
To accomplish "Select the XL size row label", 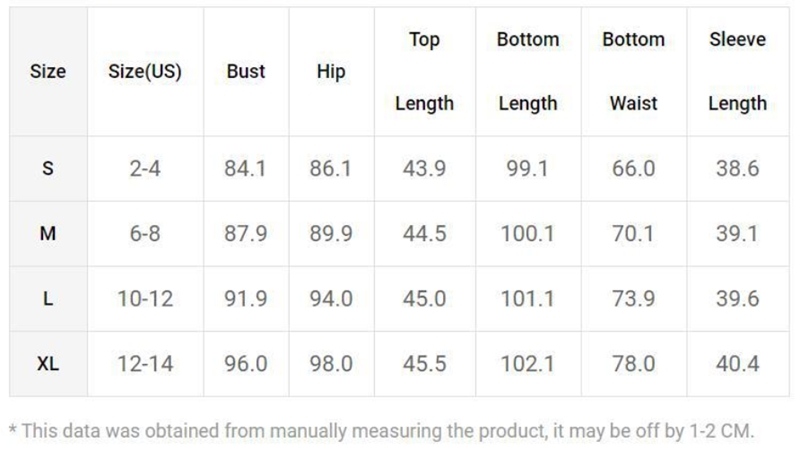I will [x=48, y=364].
